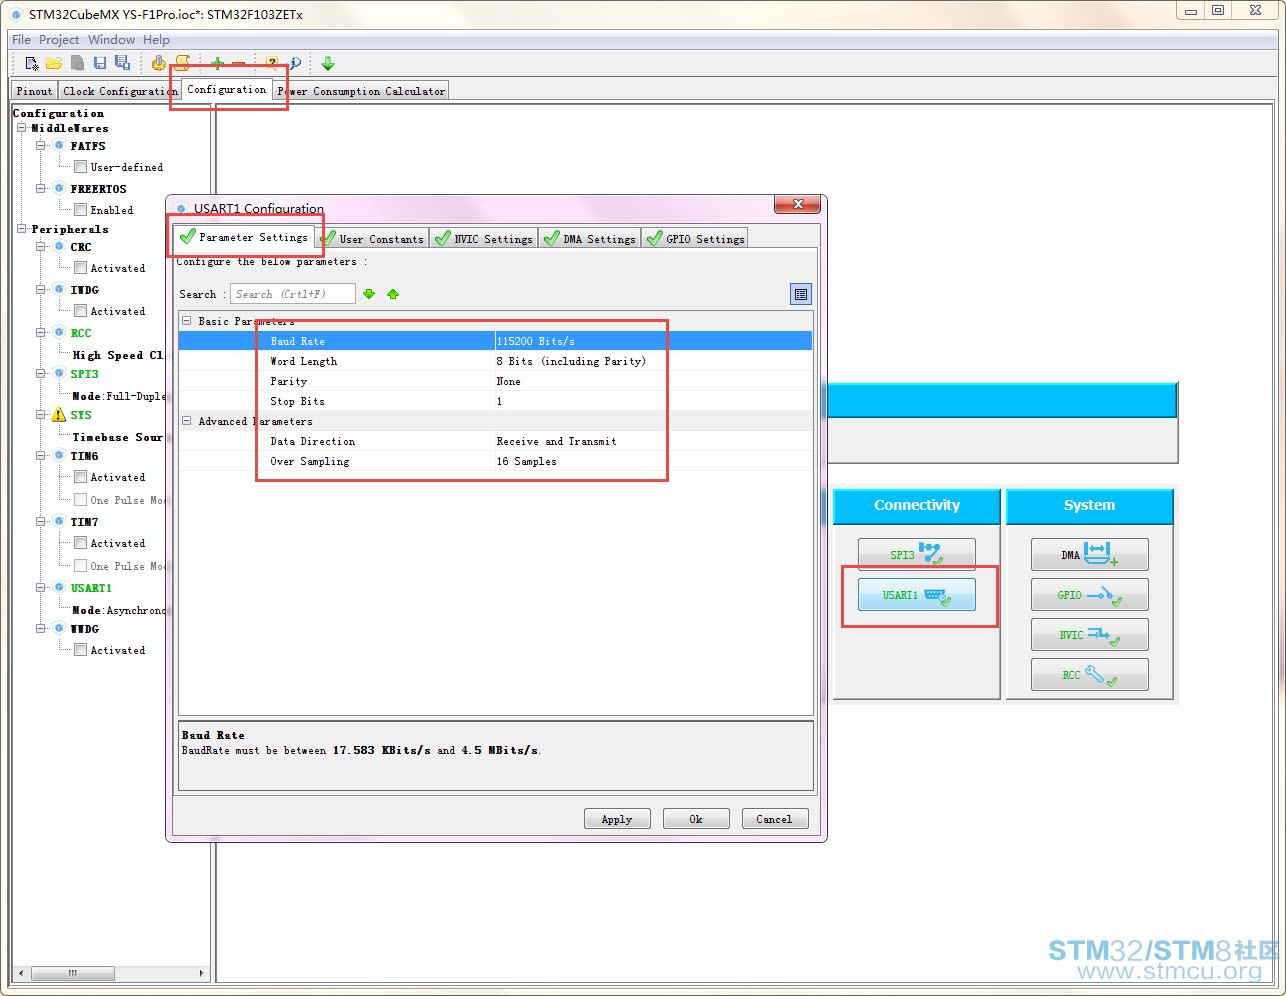The height and width of the screenshot is (996, 1286).
Task: Collapse the RCC tree node
Action: click(42, 333)
